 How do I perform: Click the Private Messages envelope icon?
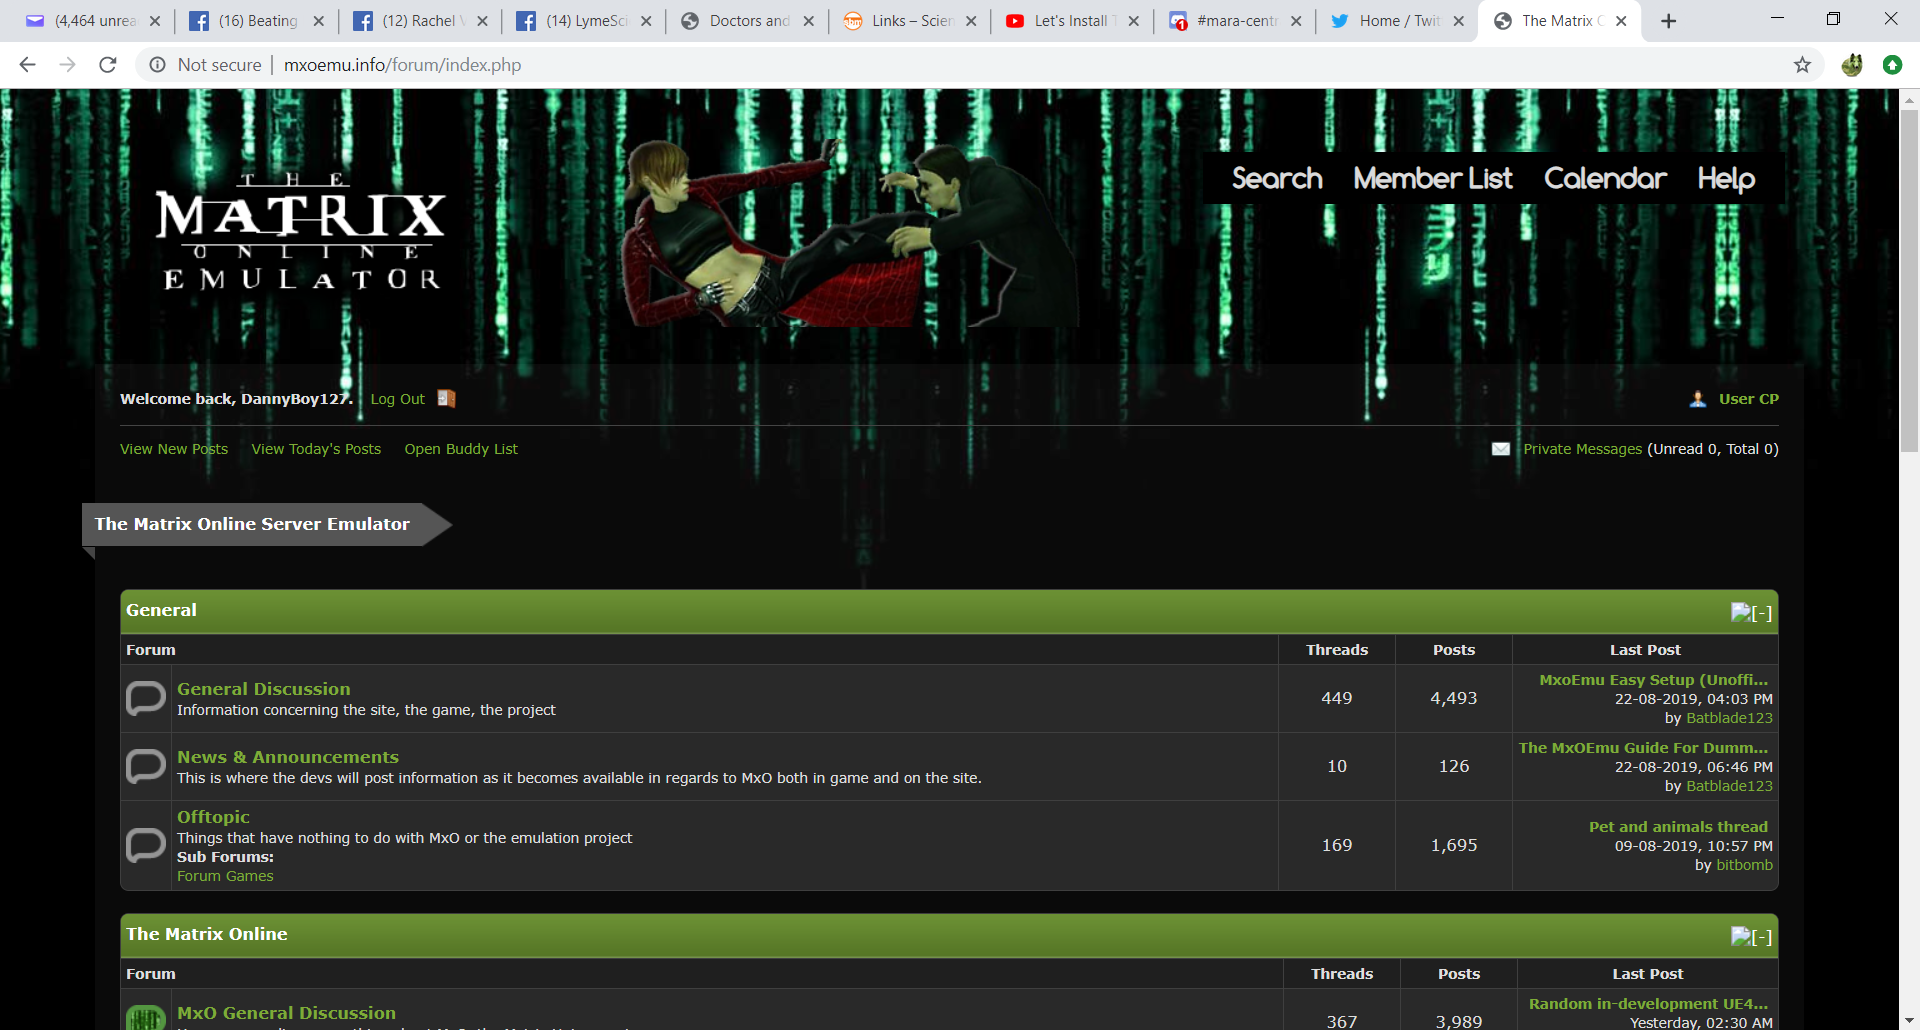tap(1500, 449)
